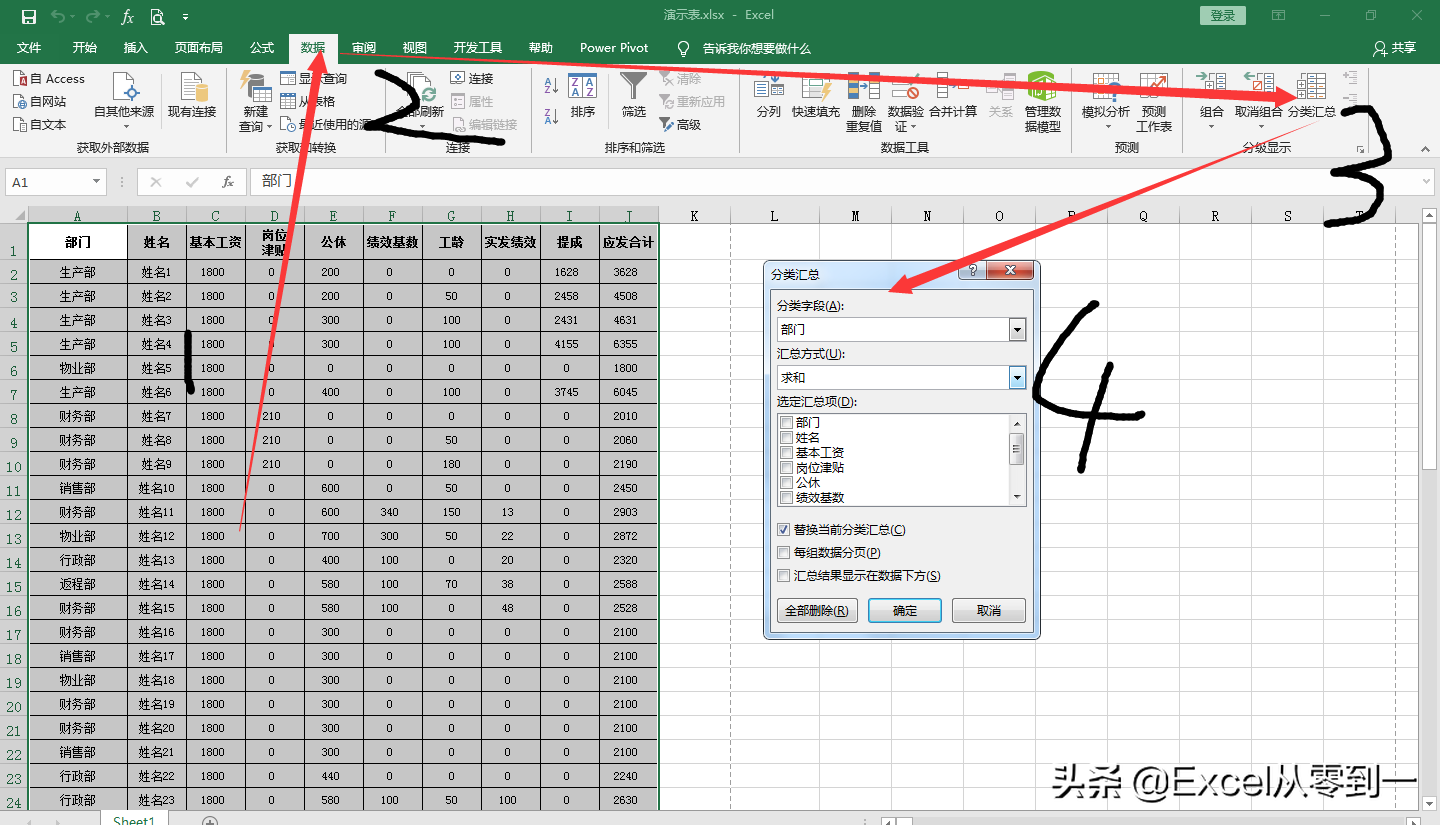Image resolution: width=1440 pixels, height=825 pixels.
Task: Open the Name Box dropdown arrow
Action: (97, 182)
